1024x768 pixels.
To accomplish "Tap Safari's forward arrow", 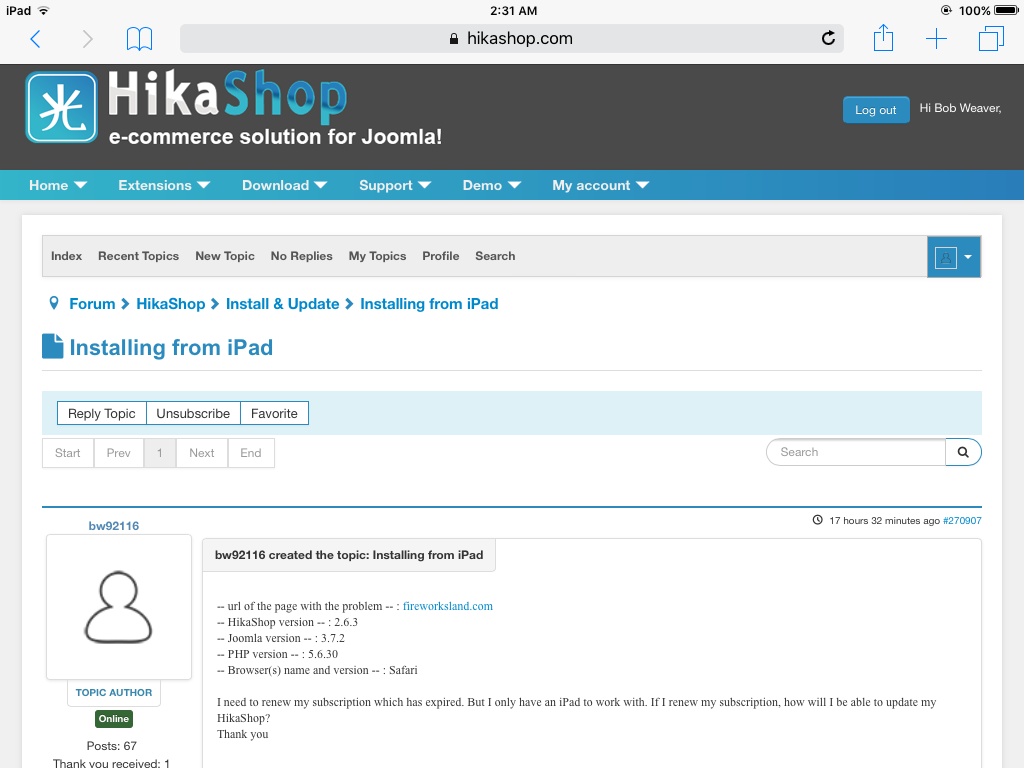I will tap(88, 39).
